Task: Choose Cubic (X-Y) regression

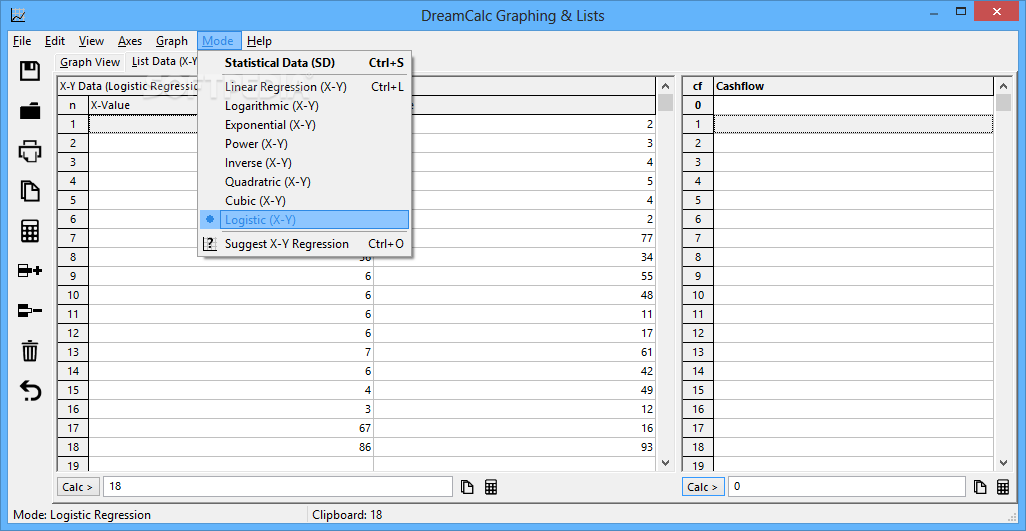Action: [305, 200]
